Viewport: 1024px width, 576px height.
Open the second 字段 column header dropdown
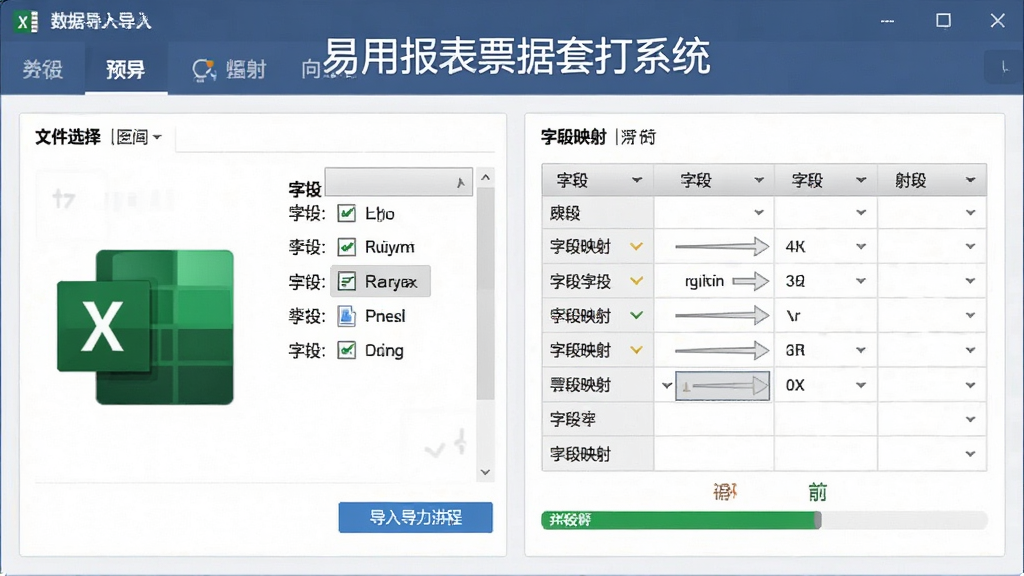(x=759, y=180)
